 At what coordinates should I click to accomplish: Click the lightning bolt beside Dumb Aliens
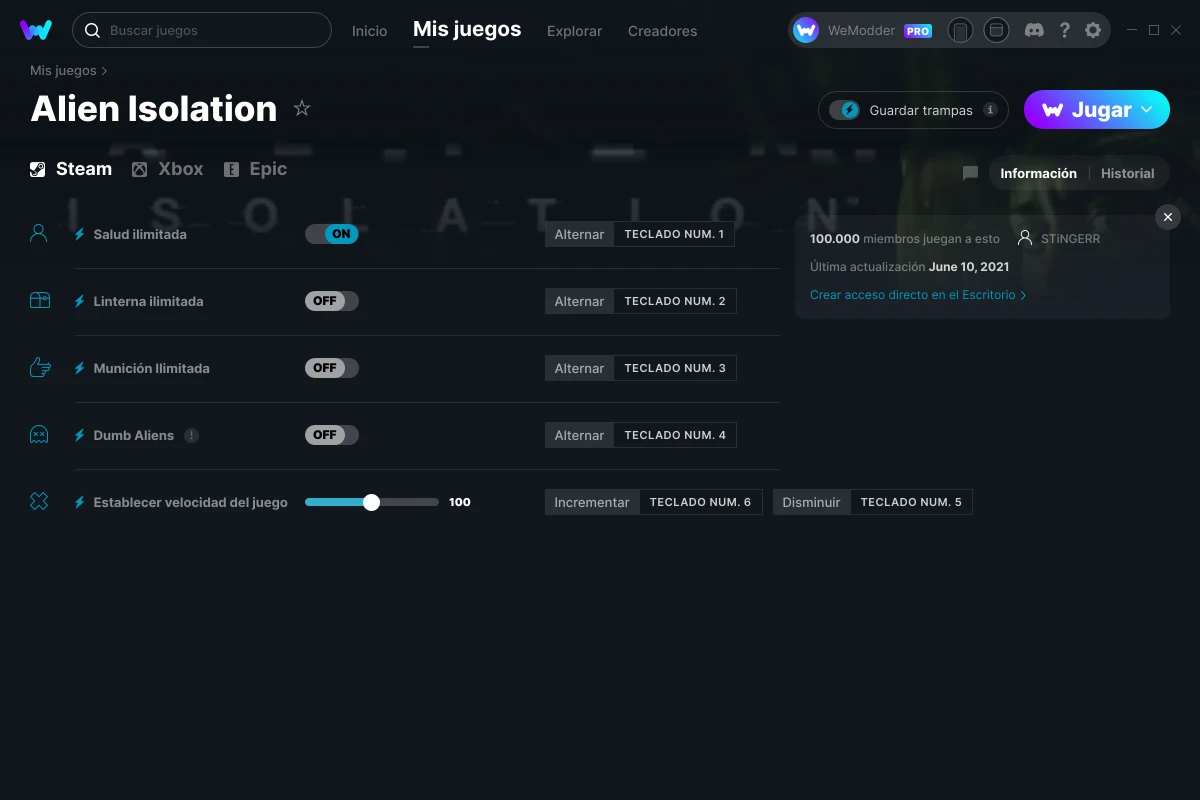pos(80,435)
